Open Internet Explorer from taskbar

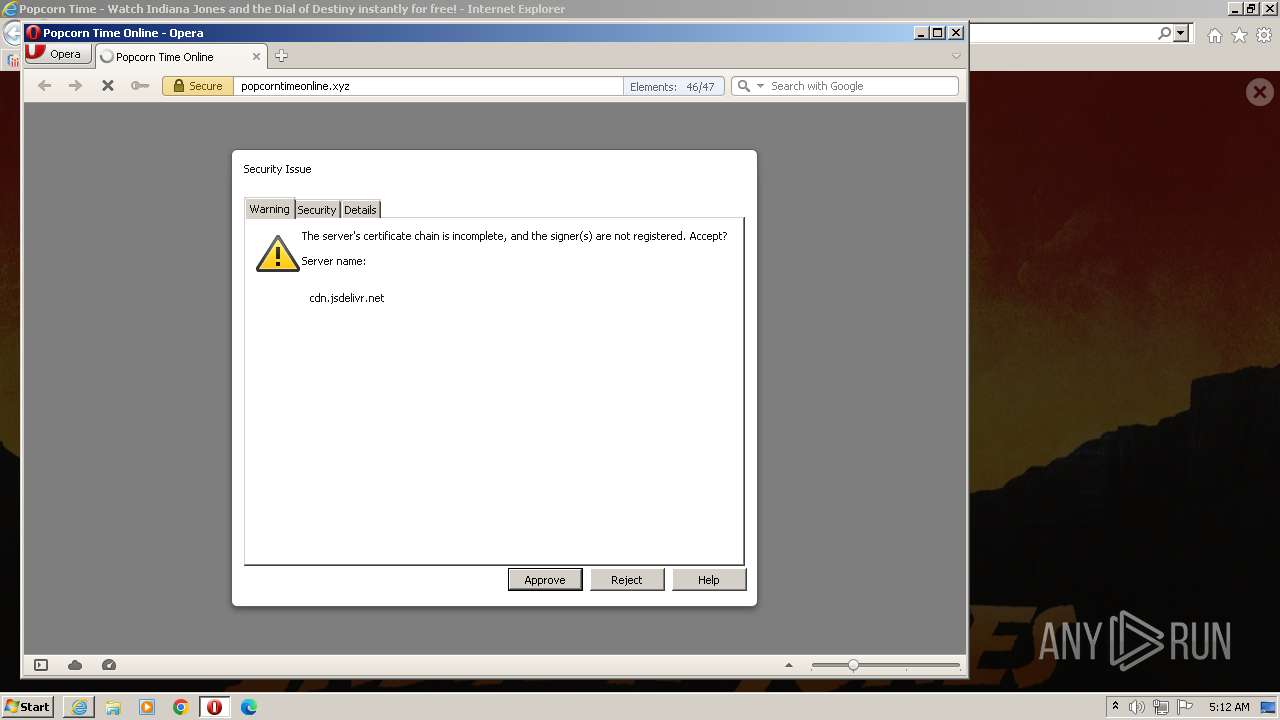tap(79, 707)
